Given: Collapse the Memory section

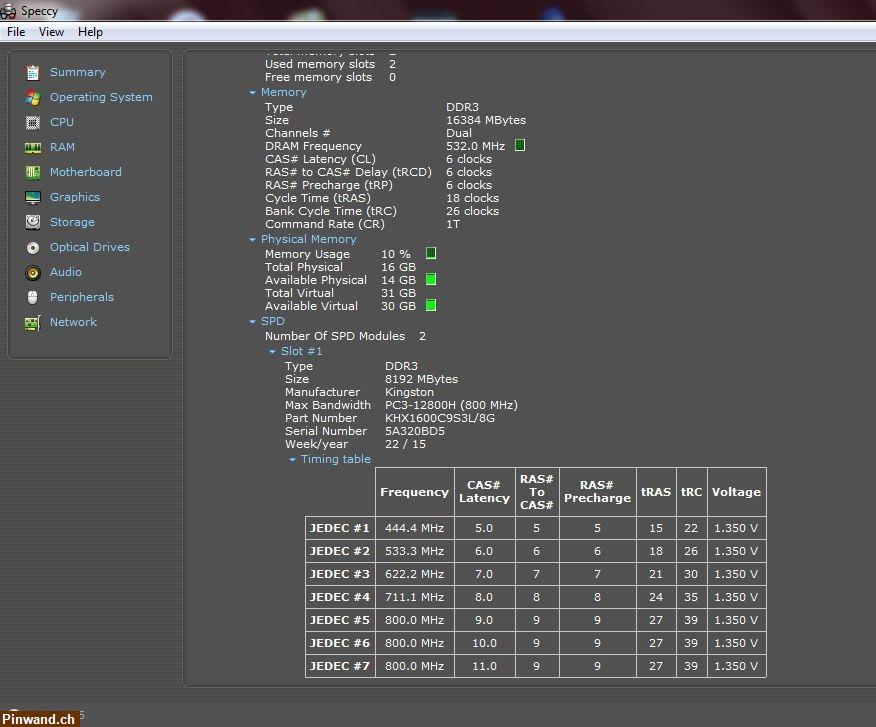Looking at the screenshot, I should (x=253, y=92).
